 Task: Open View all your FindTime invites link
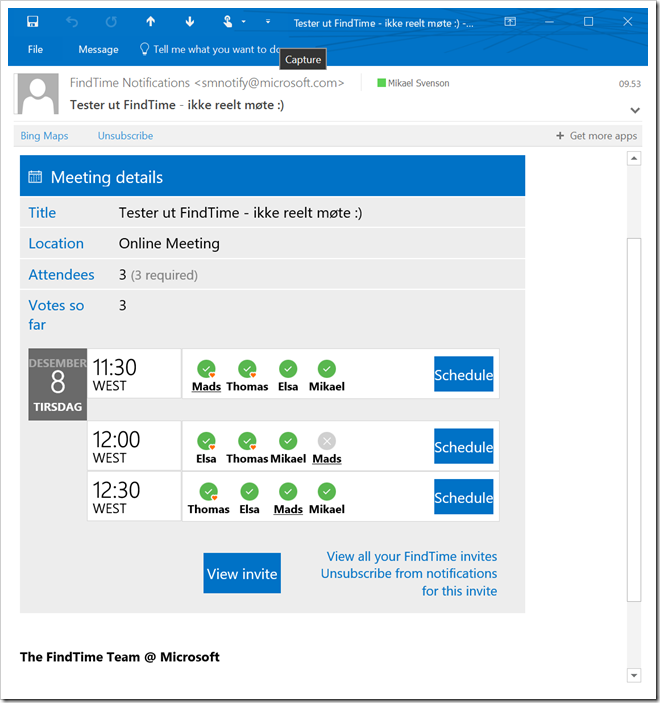[x=412, y=556]
